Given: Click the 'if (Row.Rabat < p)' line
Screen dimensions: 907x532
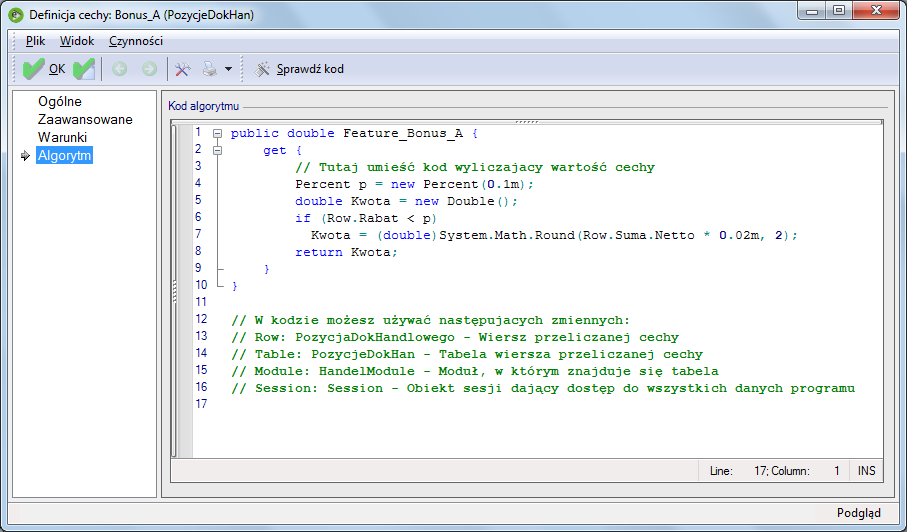Looking at the screenshot, I should 366,218.
